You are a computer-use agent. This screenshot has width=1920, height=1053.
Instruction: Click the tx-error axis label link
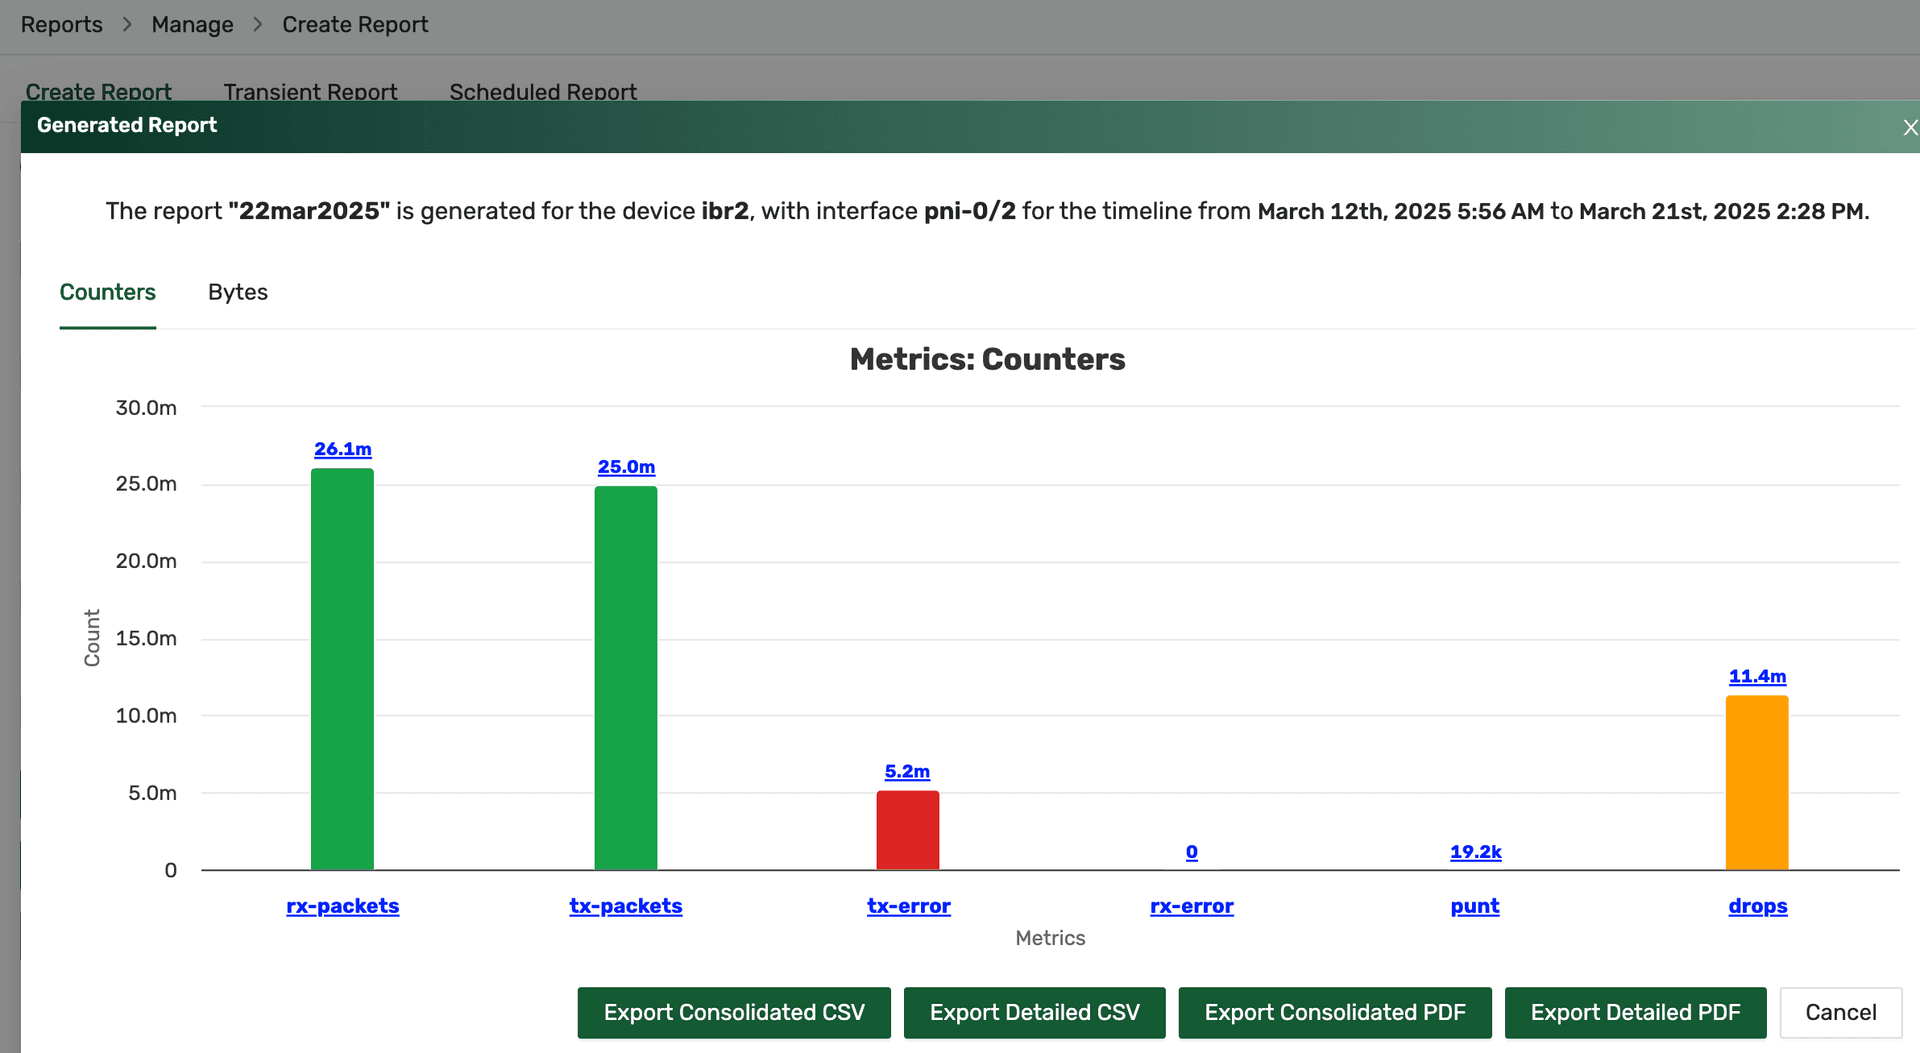click(908, 906)
